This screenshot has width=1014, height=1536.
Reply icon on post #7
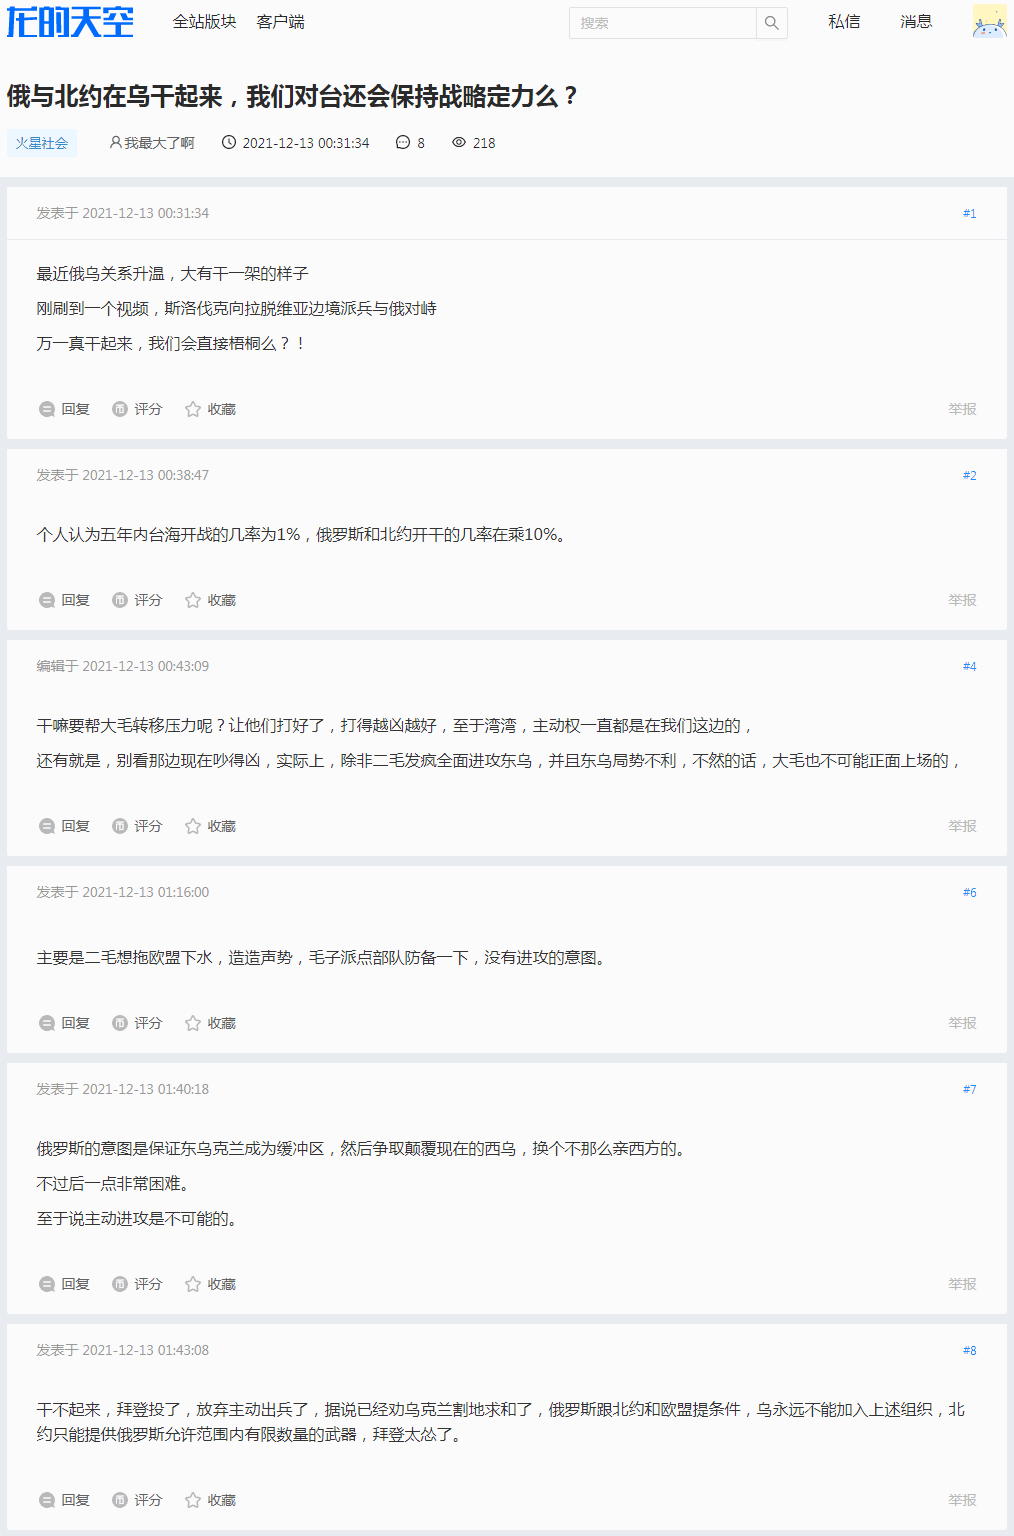tap(47, 1284)
